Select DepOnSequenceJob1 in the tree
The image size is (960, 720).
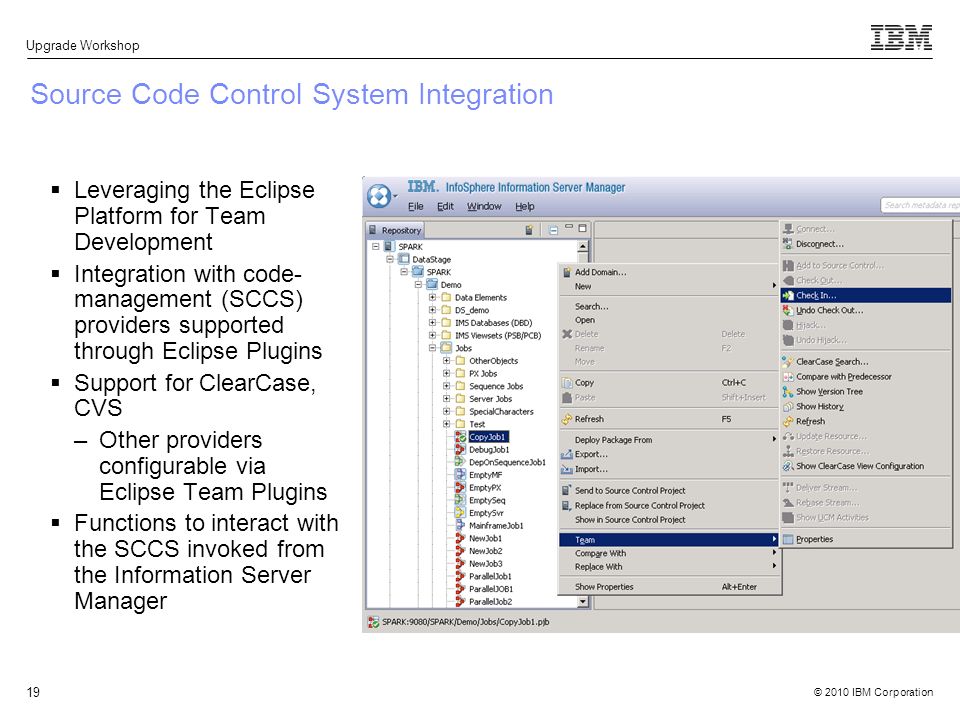pos(507,462)
